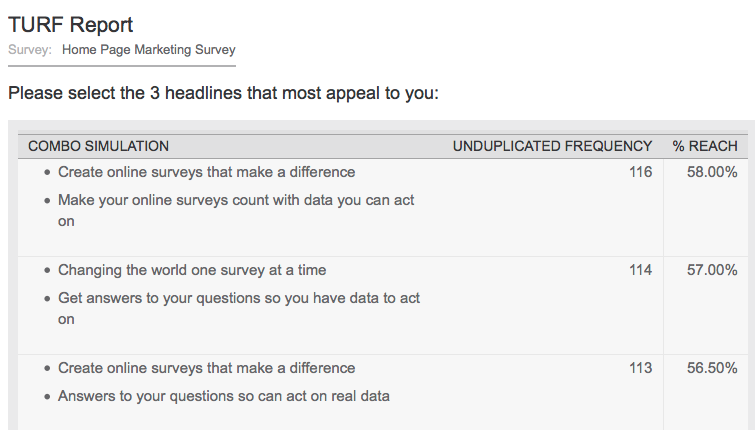Click the frequency value 113
Image resolution: width=755 pixels, height=430 pixels.
(x=640, y=368)
